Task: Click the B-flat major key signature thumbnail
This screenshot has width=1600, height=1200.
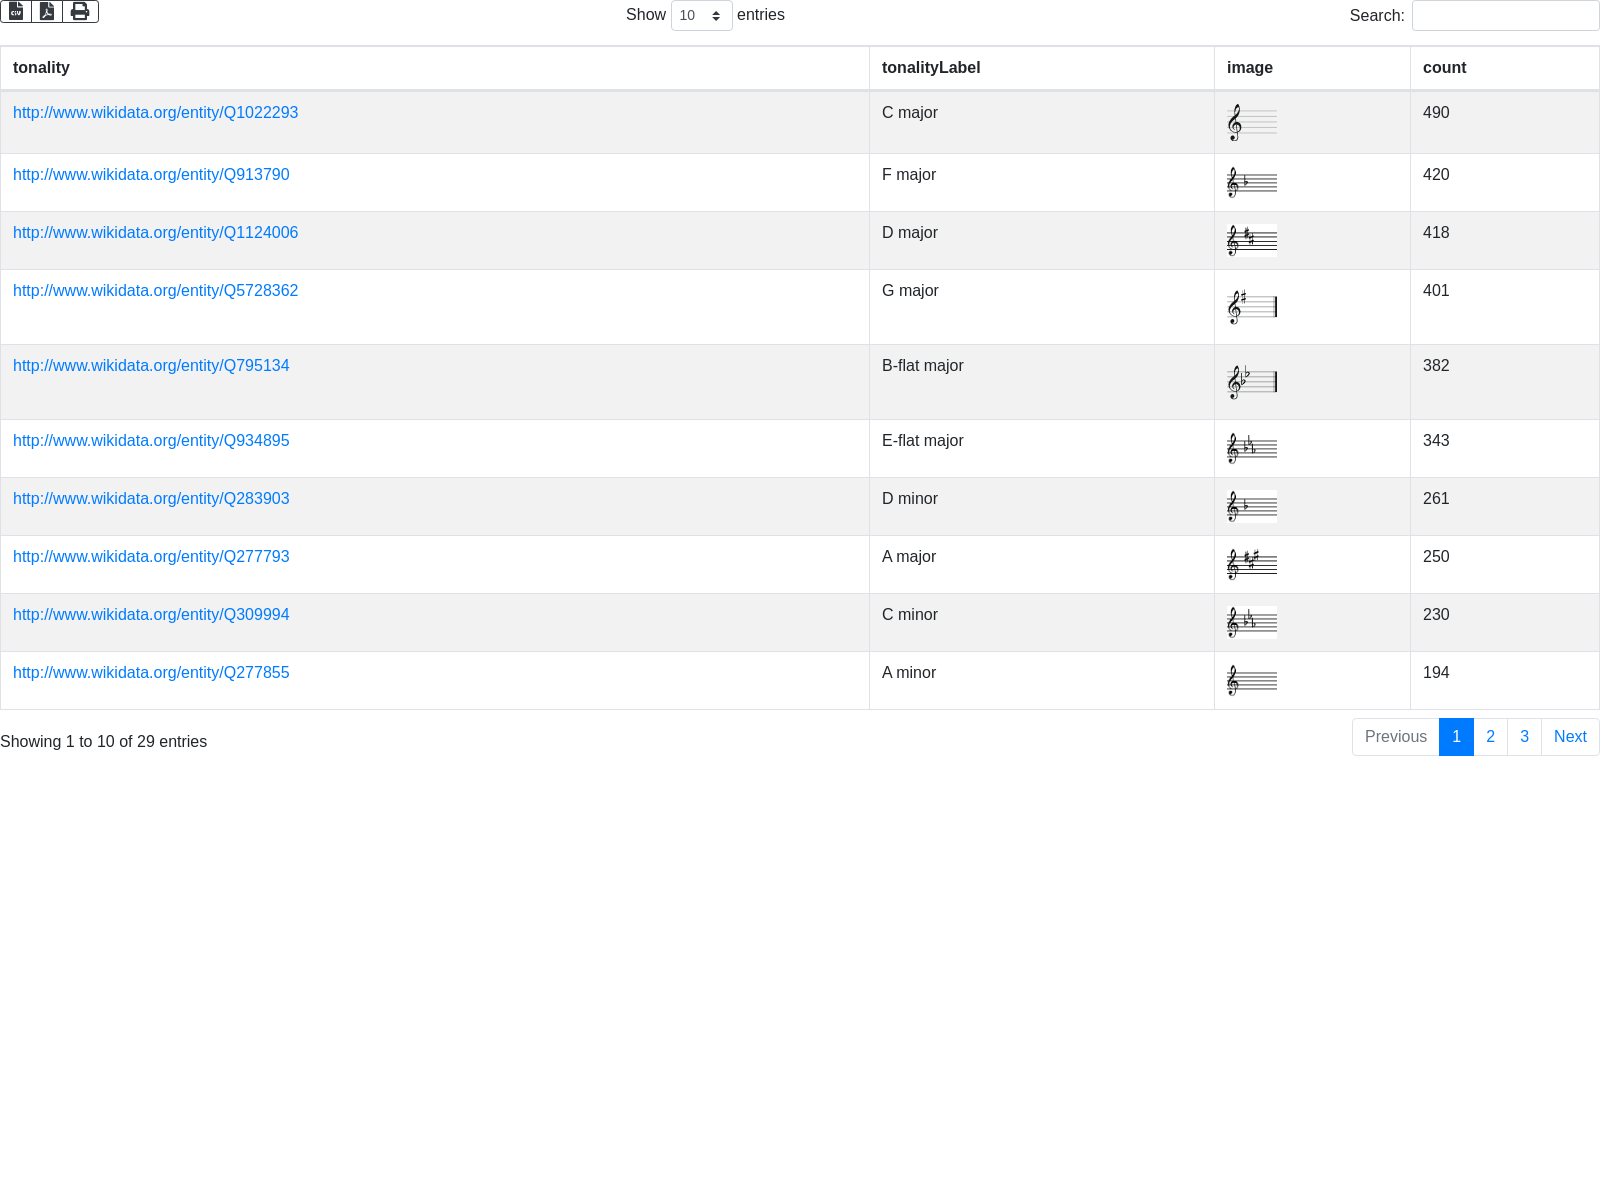Action: tap(1251, 382)
